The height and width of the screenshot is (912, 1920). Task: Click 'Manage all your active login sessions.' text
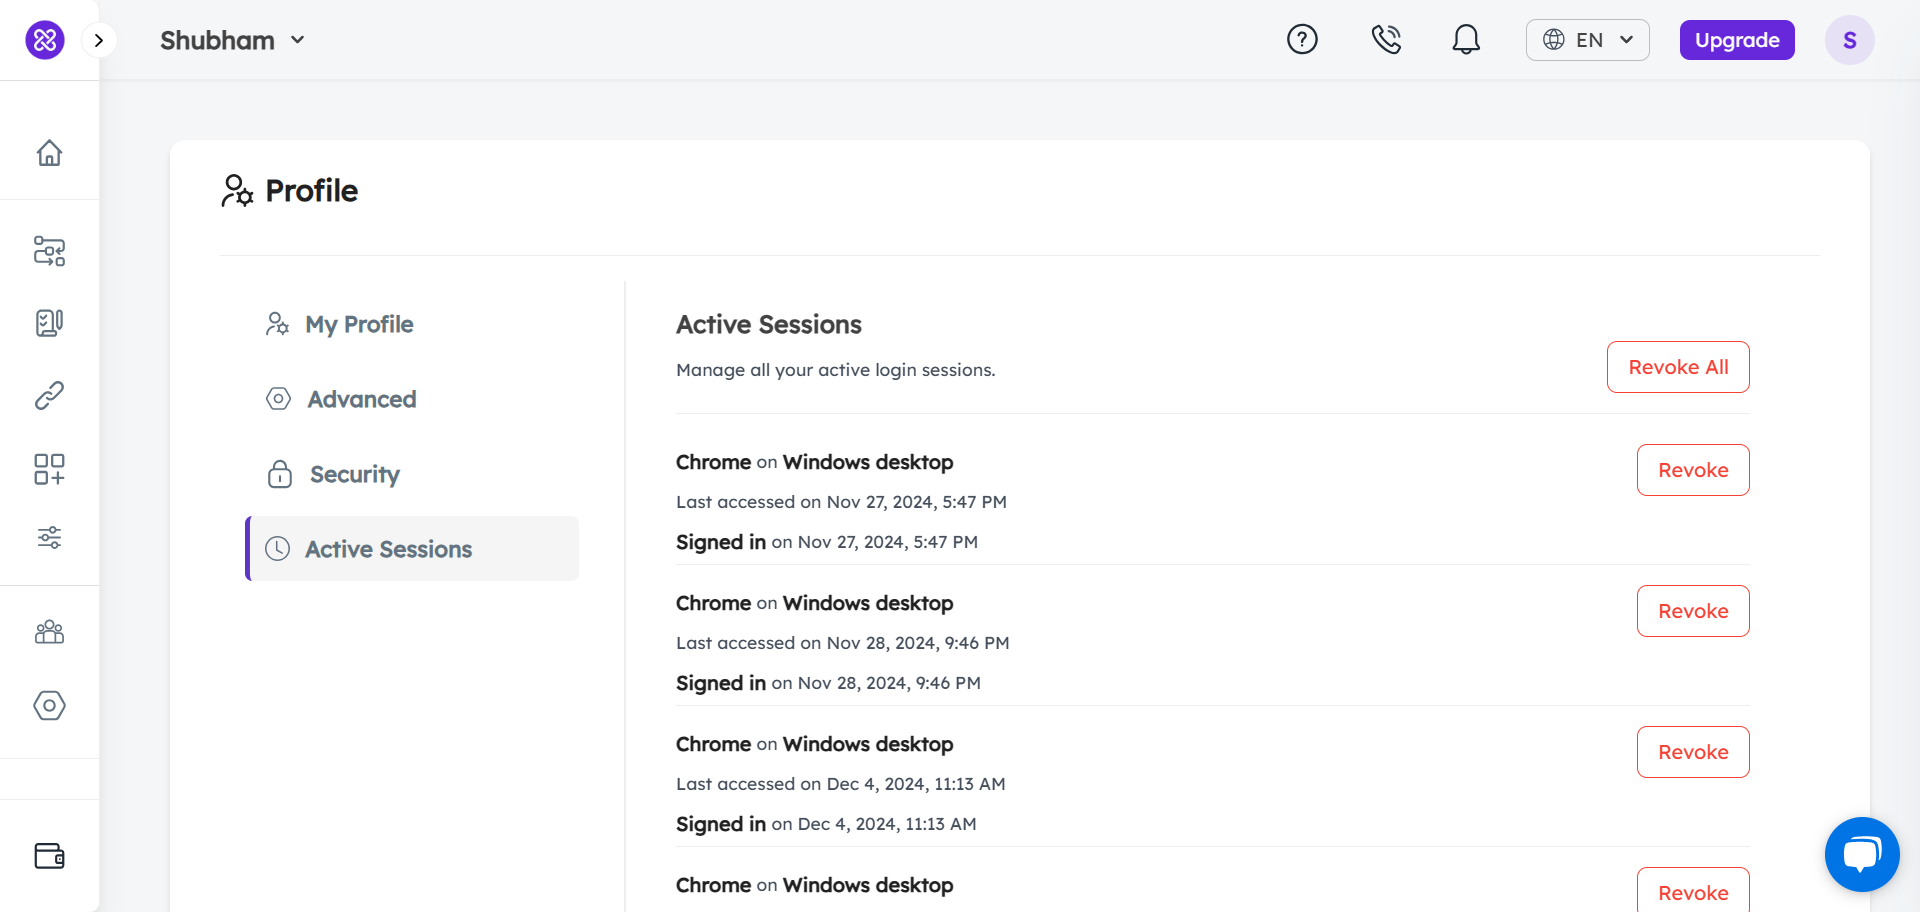pos(836,370)
